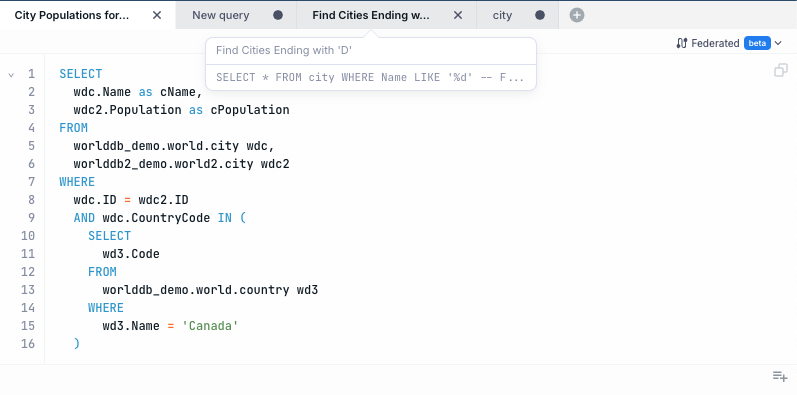Place cursor on the 'Canada' string
Screen dimensions: 797x395
pyautogui.click(x=210, y=326)
